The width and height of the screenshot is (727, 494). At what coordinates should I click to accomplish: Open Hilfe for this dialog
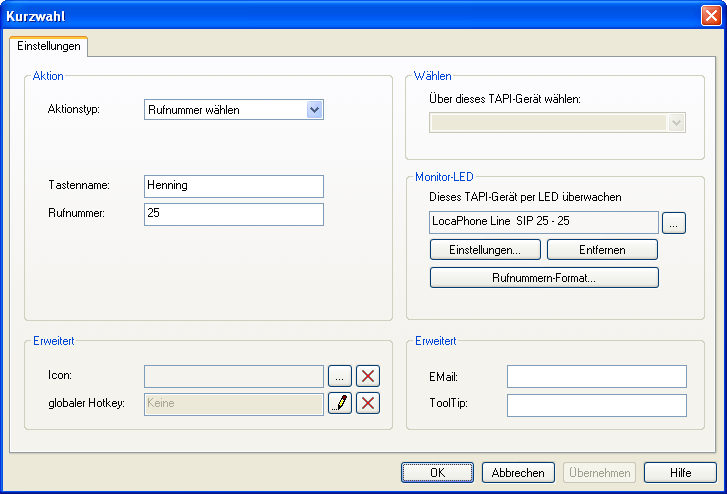(x=680, y=473)
